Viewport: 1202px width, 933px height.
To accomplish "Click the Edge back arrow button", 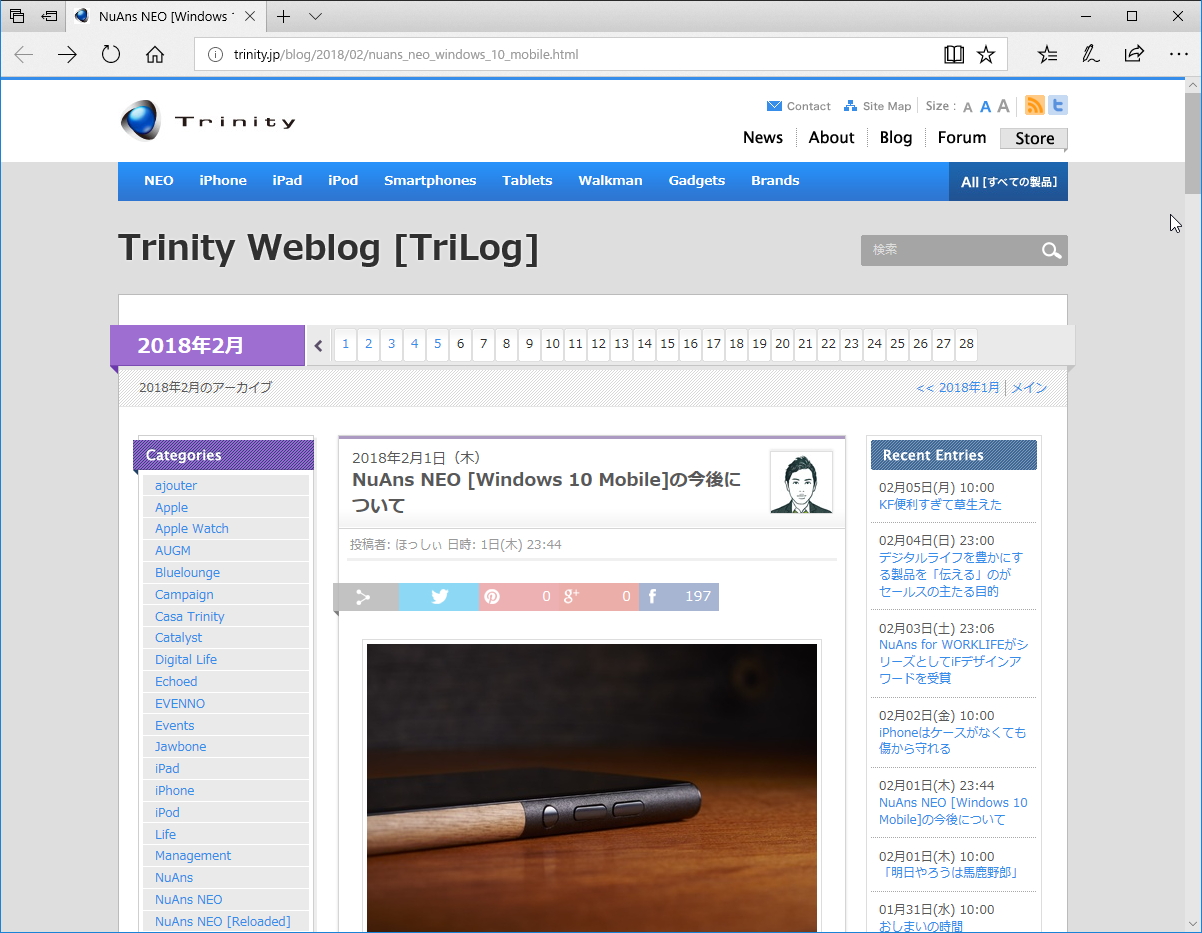I will pos(24,55).
